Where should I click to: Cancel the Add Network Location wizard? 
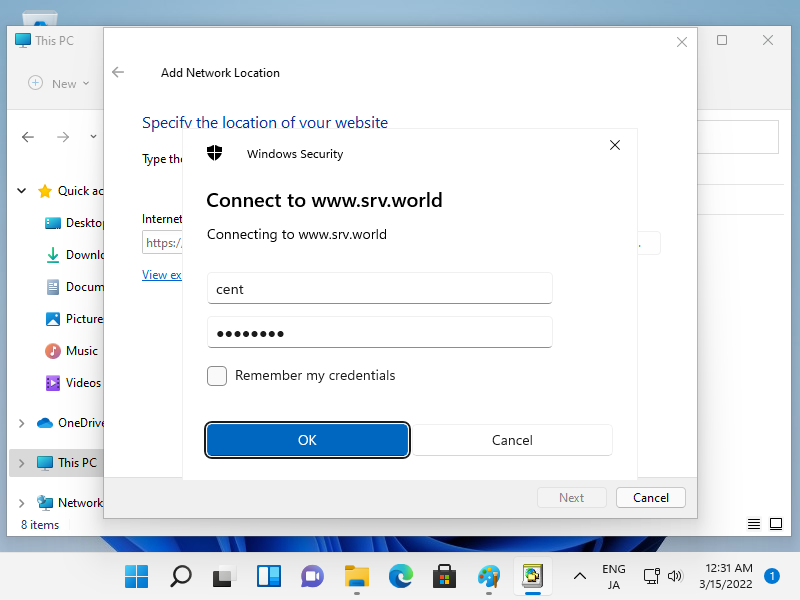click(x=650, y=497)
